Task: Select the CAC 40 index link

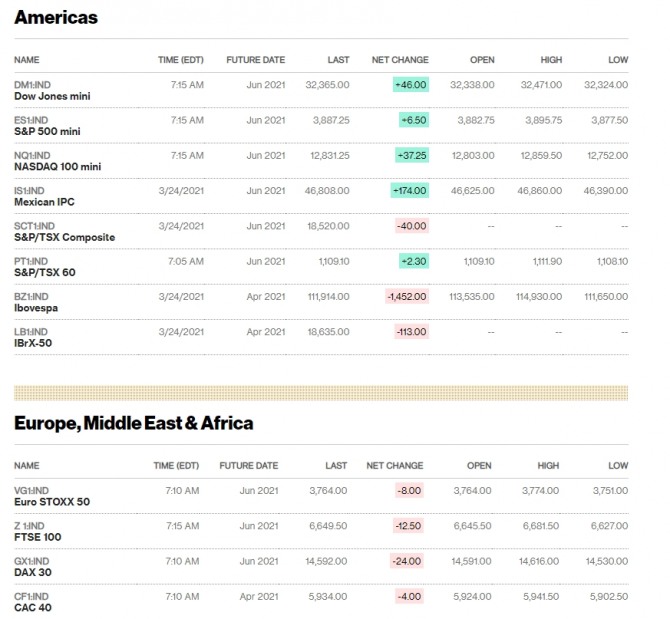Action: (x=32, y=607)
